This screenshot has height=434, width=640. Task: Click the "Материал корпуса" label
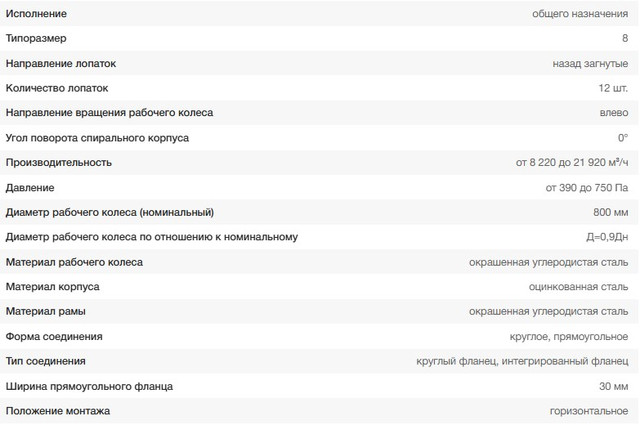[52, 287]
